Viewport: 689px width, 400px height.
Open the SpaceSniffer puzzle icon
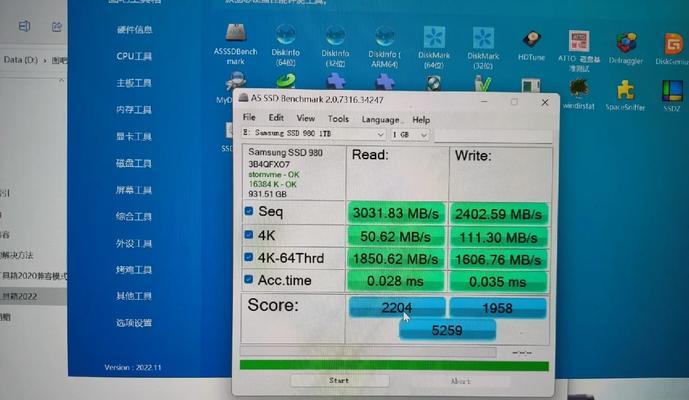pos(626,90)
